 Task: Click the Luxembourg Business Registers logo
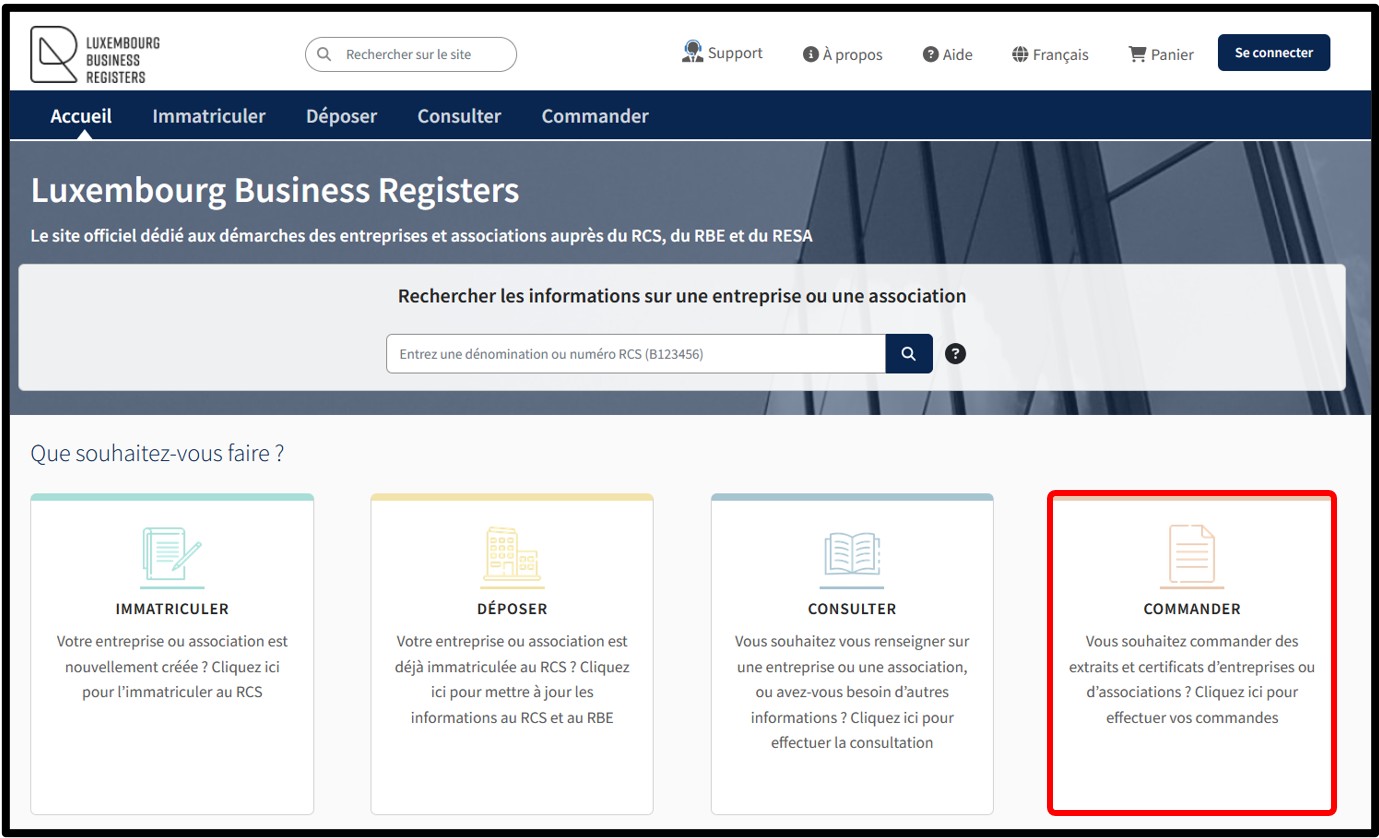click(95, 55)
